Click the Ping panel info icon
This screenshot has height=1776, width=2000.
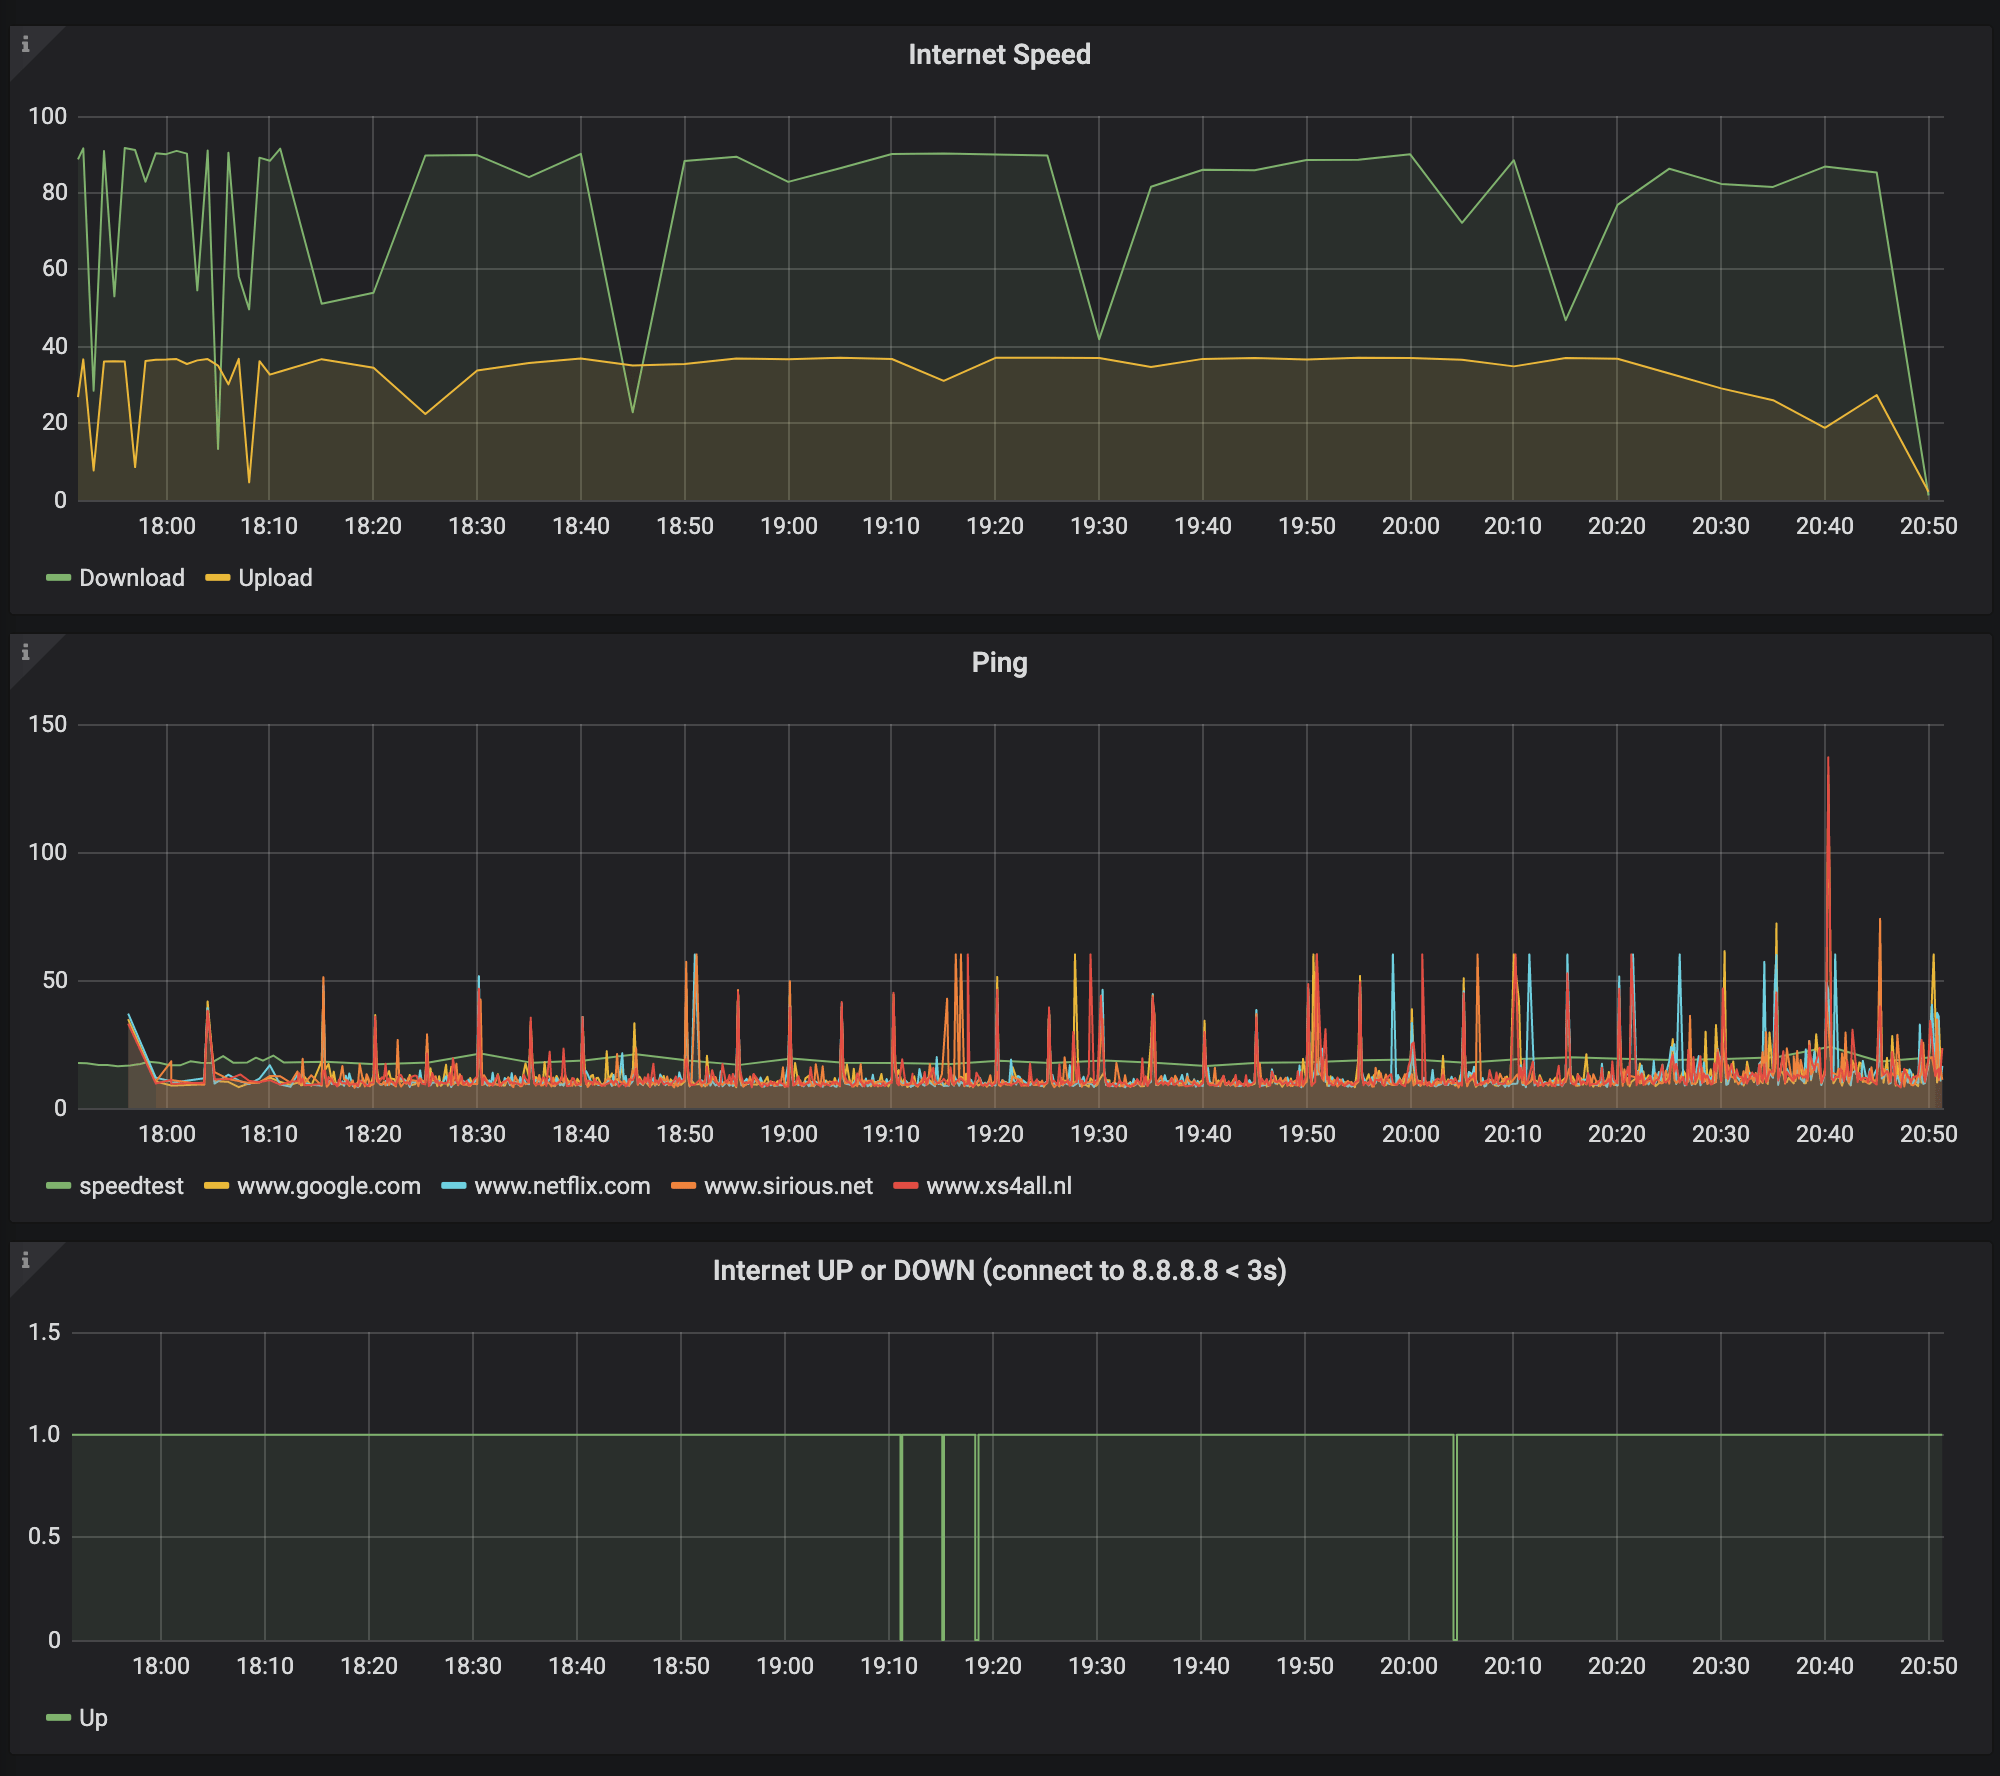click(25, 652)
